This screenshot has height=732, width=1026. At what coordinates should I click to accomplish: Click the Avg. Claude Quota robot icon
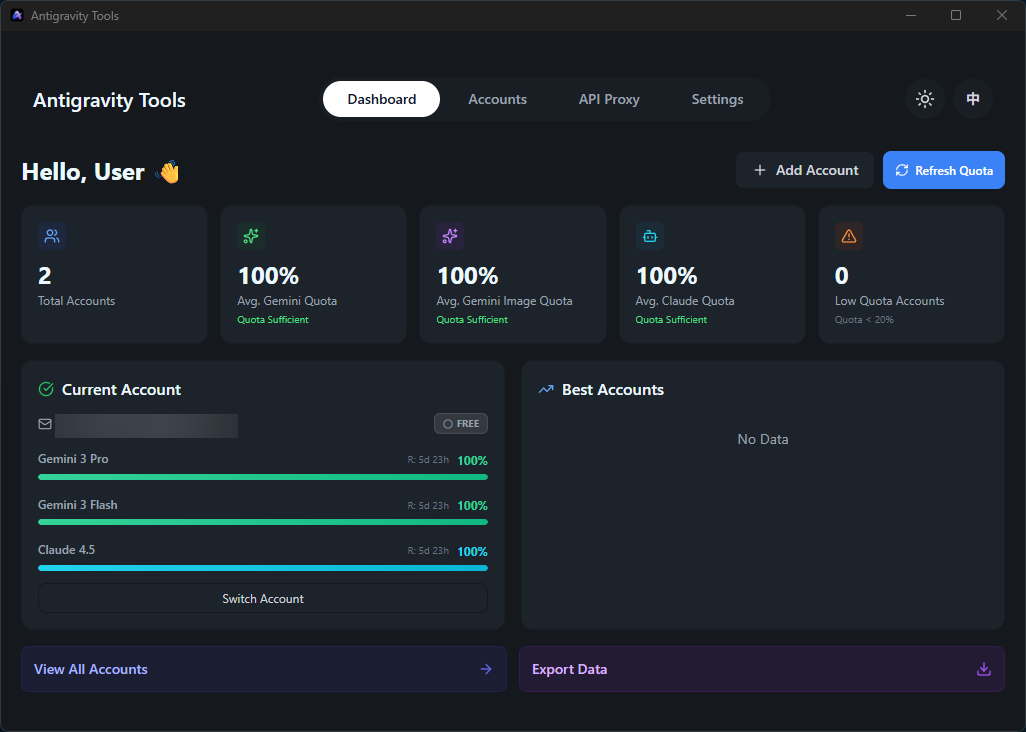click(x=650, y=236)
